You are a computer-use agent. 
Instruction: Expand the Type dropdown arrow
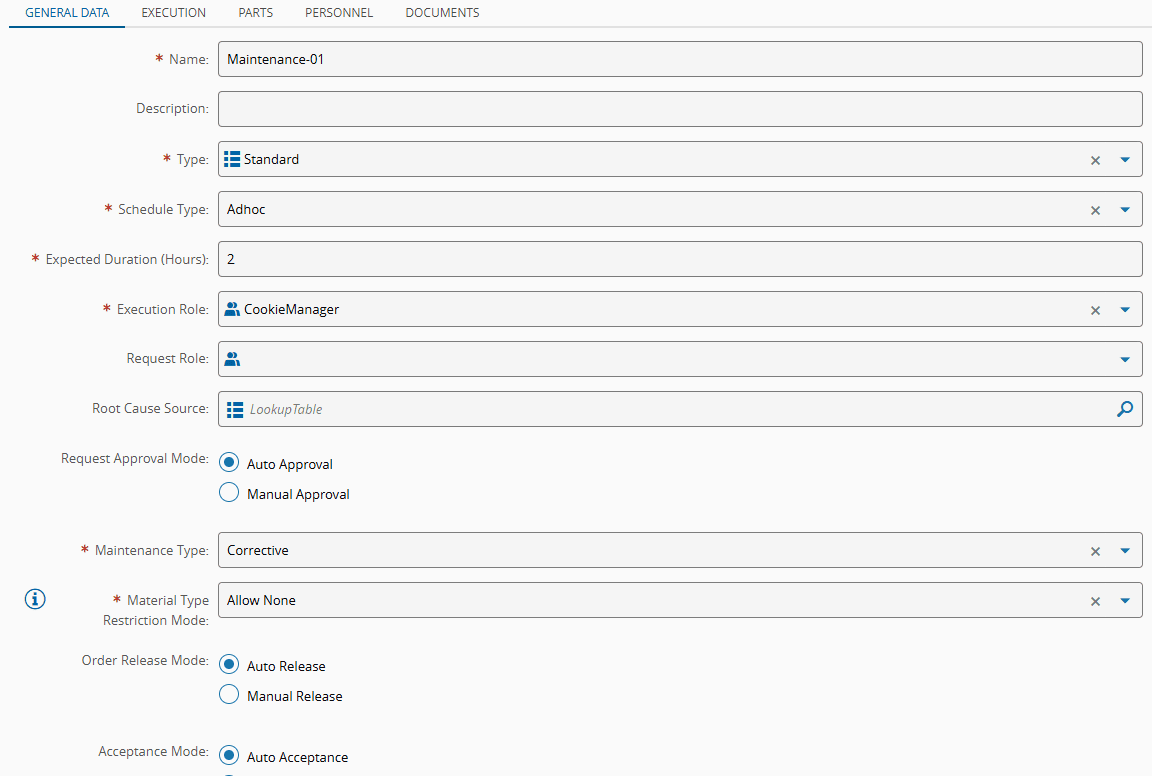tap(1125, 160)
